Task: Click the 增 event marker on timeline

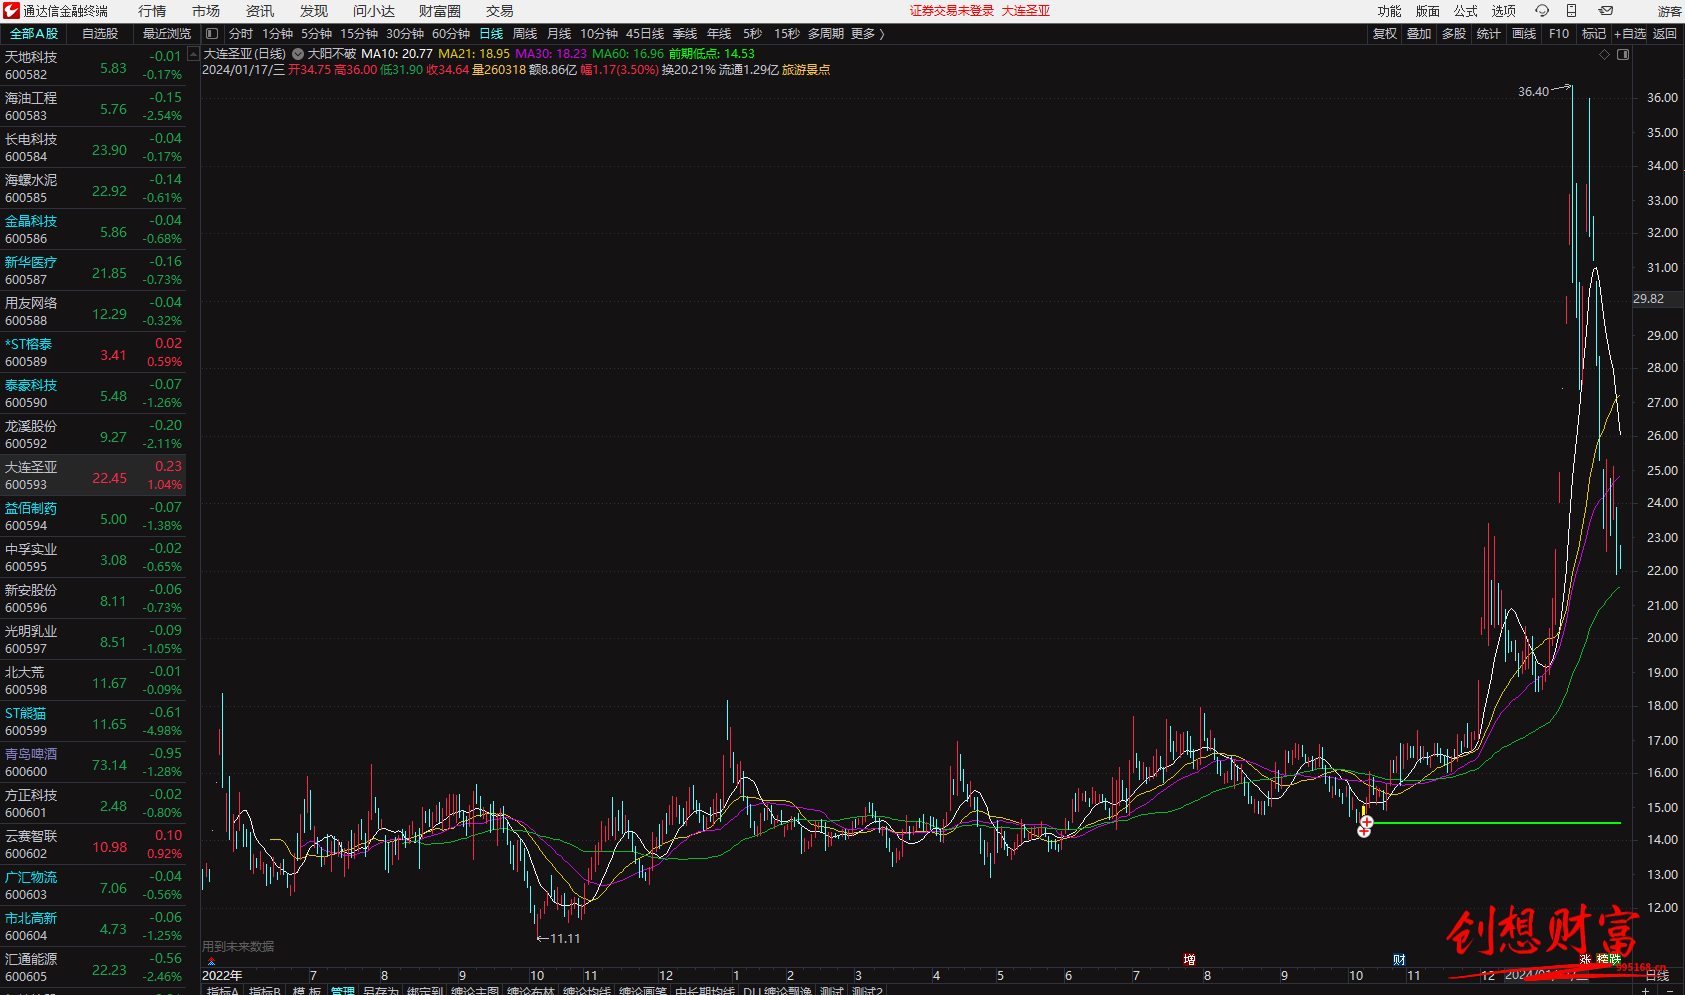Action: point(1189,960)
